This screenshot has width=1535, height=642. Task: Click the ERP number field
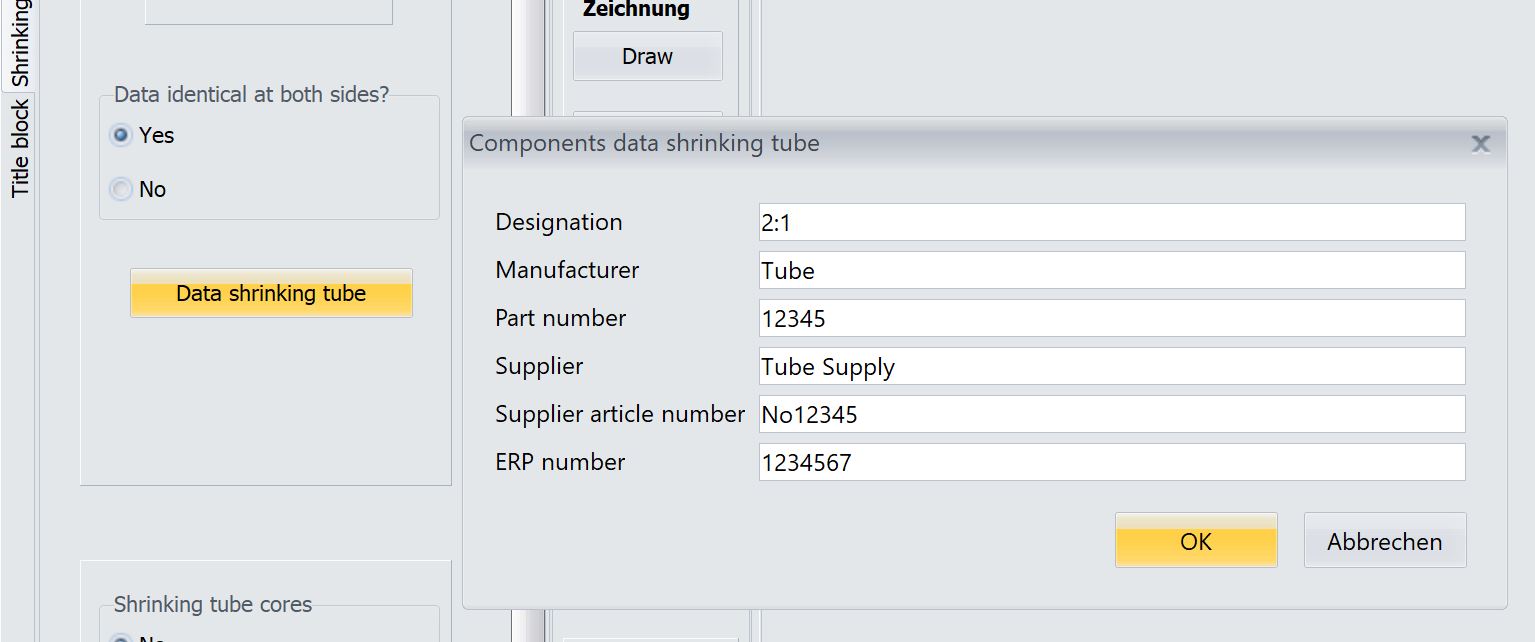pos(1111,462)
